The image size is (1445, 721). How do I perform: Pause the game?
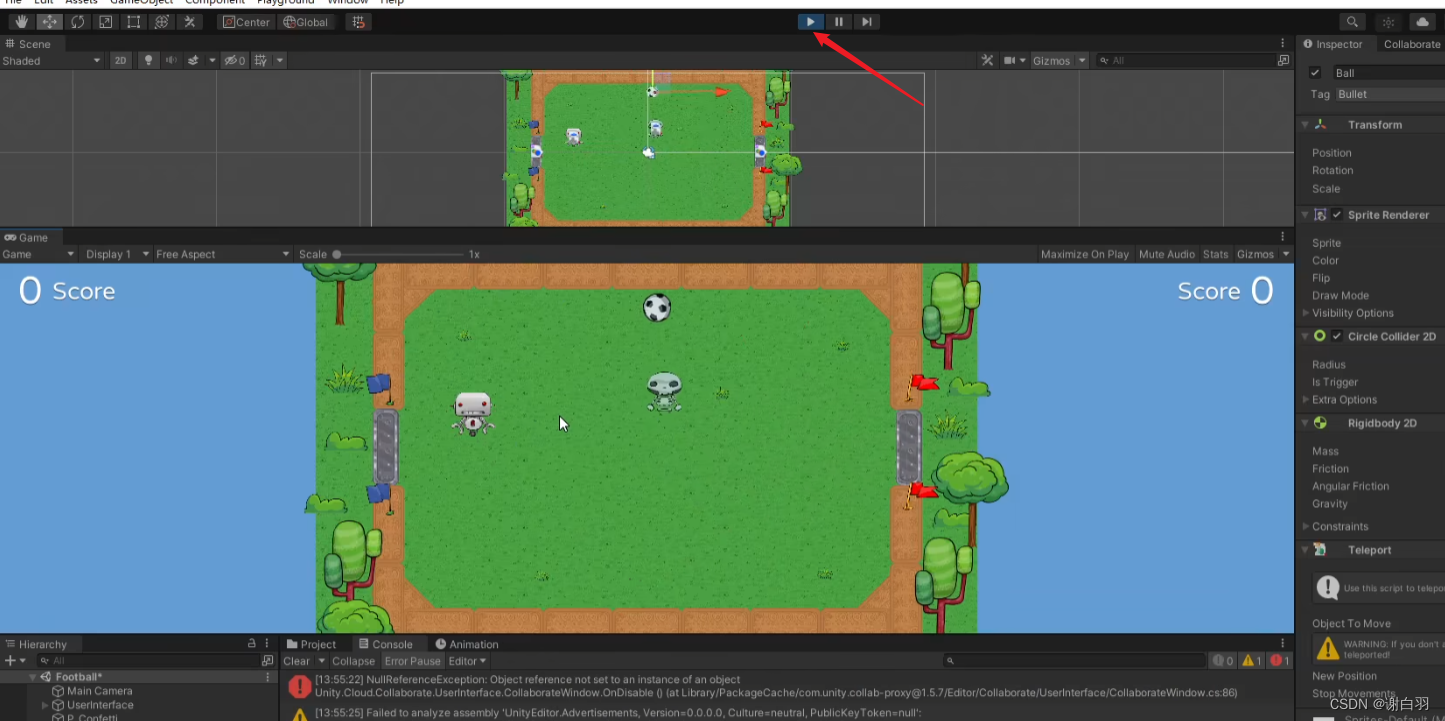(x=839, y=22)
